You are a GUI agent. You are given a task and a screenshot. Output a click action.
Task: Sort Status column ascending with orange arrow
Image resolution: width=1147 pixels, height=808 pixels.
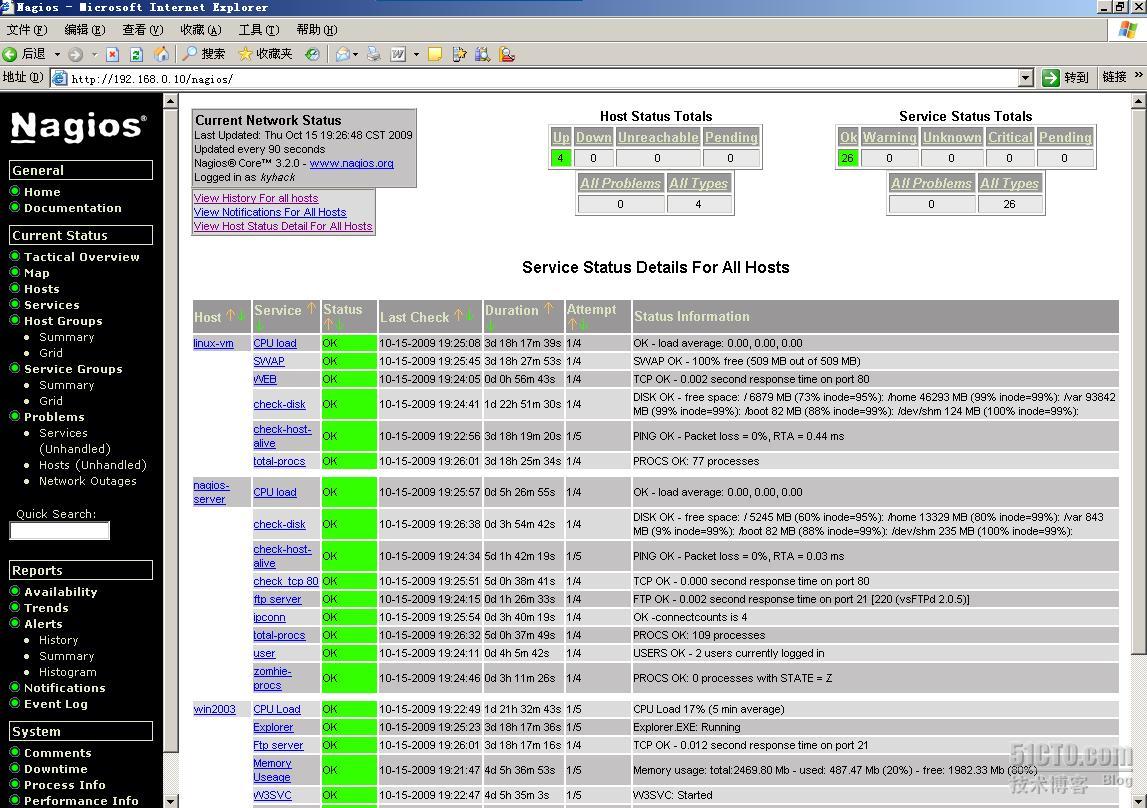[x=328, y=324]
